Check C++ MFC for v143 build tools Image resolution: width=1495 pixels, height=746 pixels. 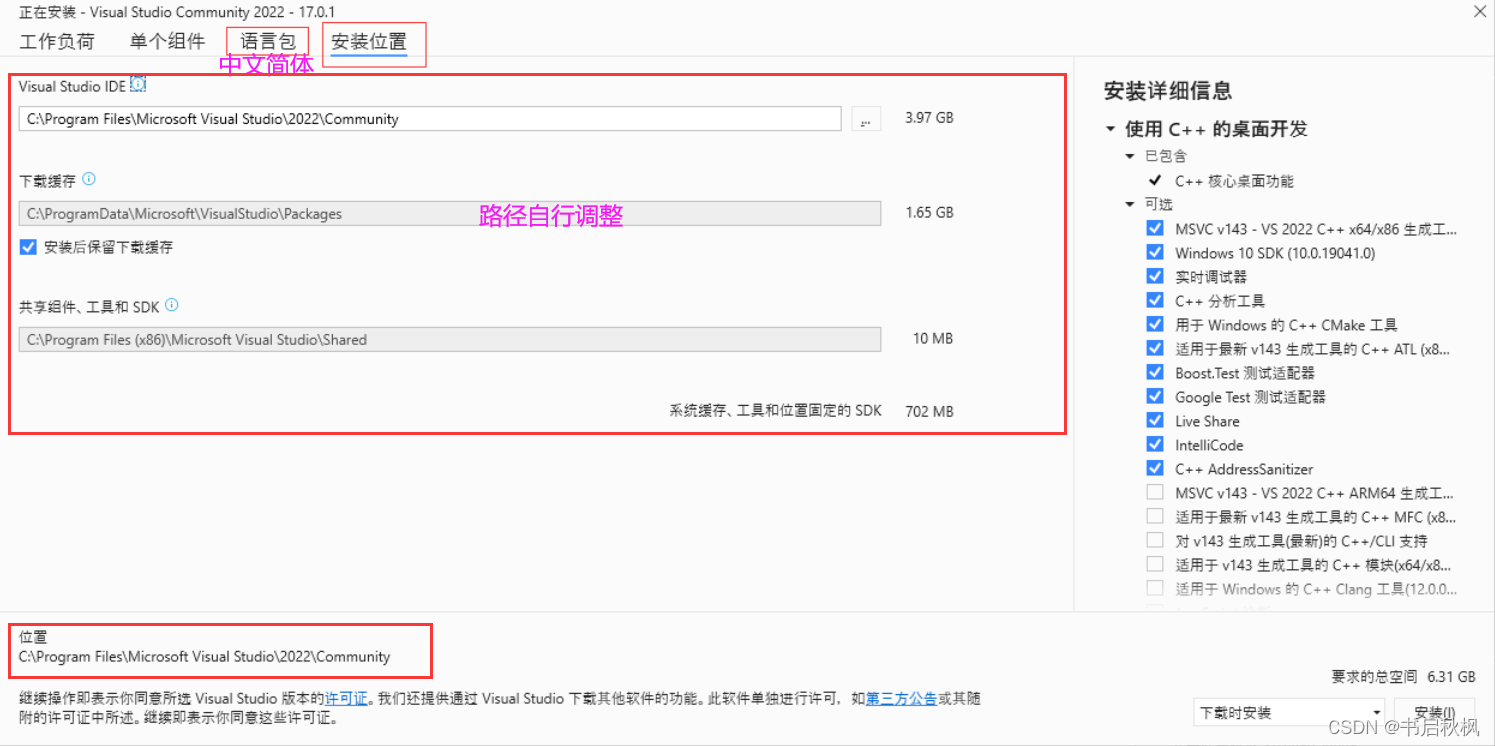point(1155,516)
